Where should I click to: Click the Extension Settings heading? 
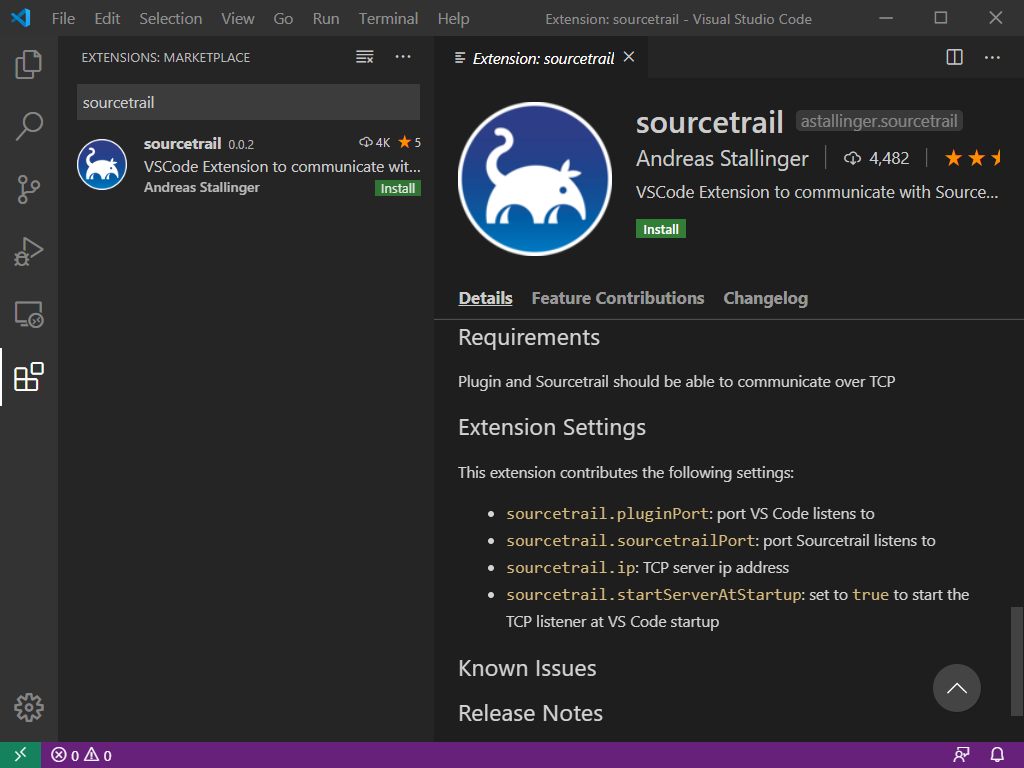pos(552,427)
